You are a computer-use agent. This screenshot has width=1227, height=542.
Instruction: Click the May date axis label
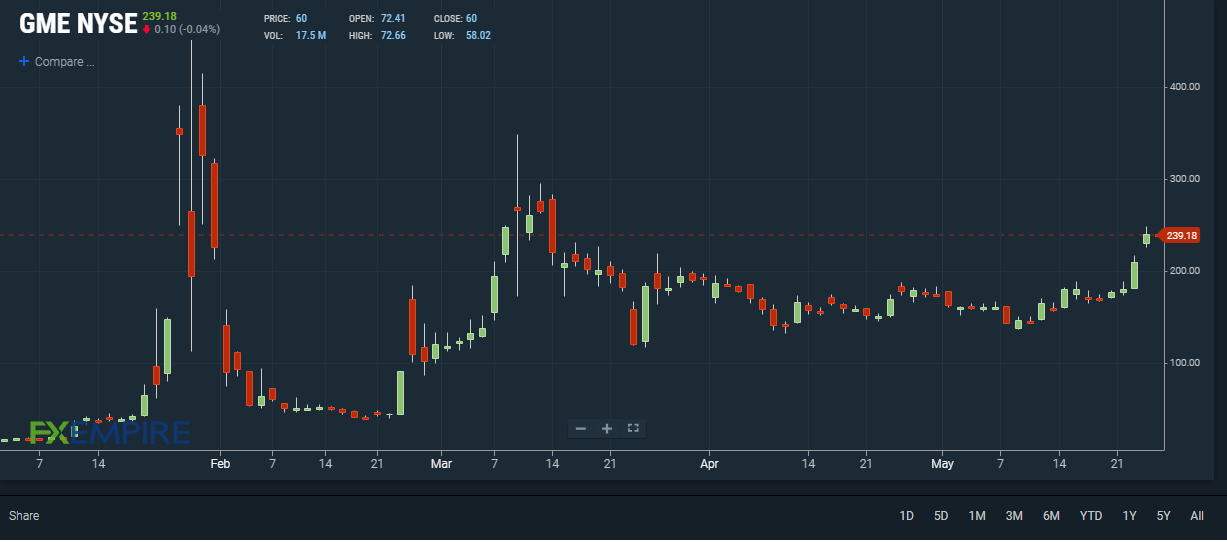point(942,464)
